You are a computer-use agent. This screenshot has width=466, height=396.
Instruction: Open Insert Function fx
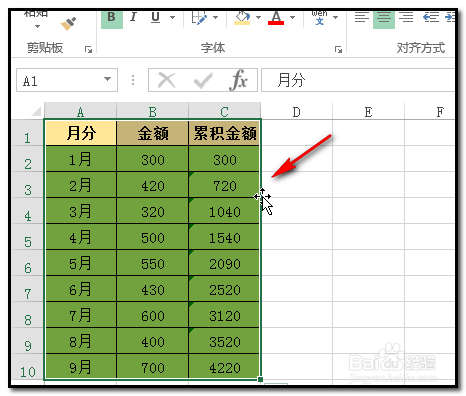pyautogui.click(x=238, y=80)
